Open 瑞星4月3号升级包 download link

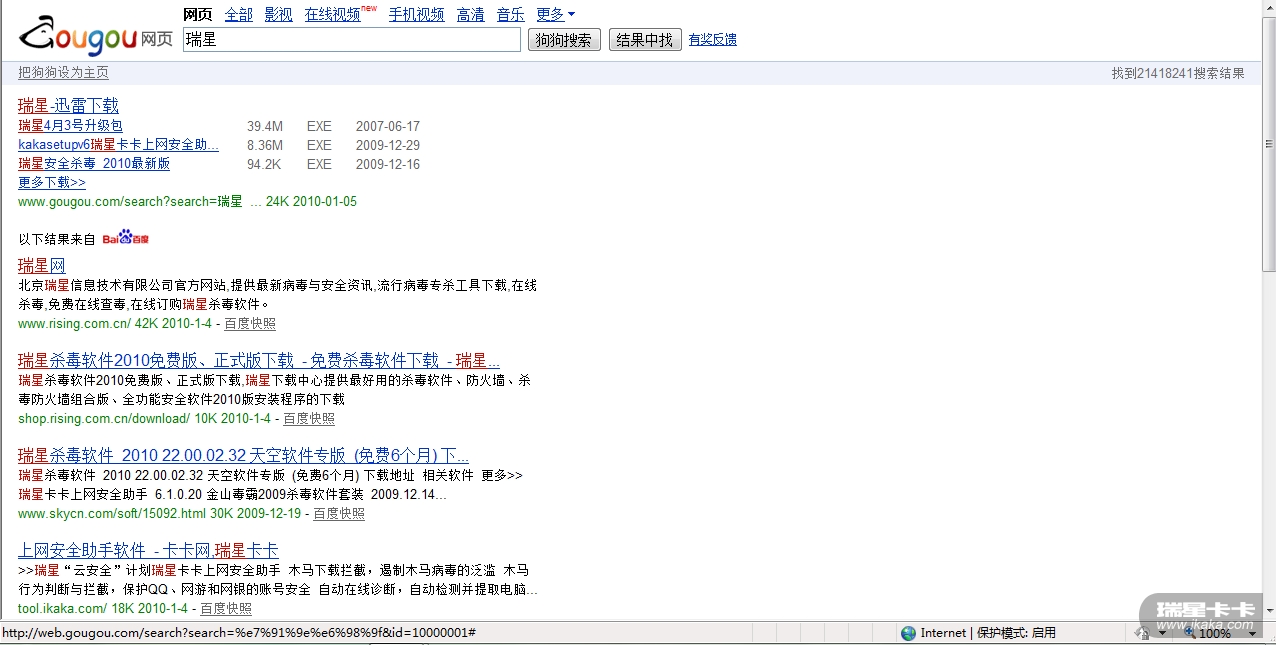point(70,126)
